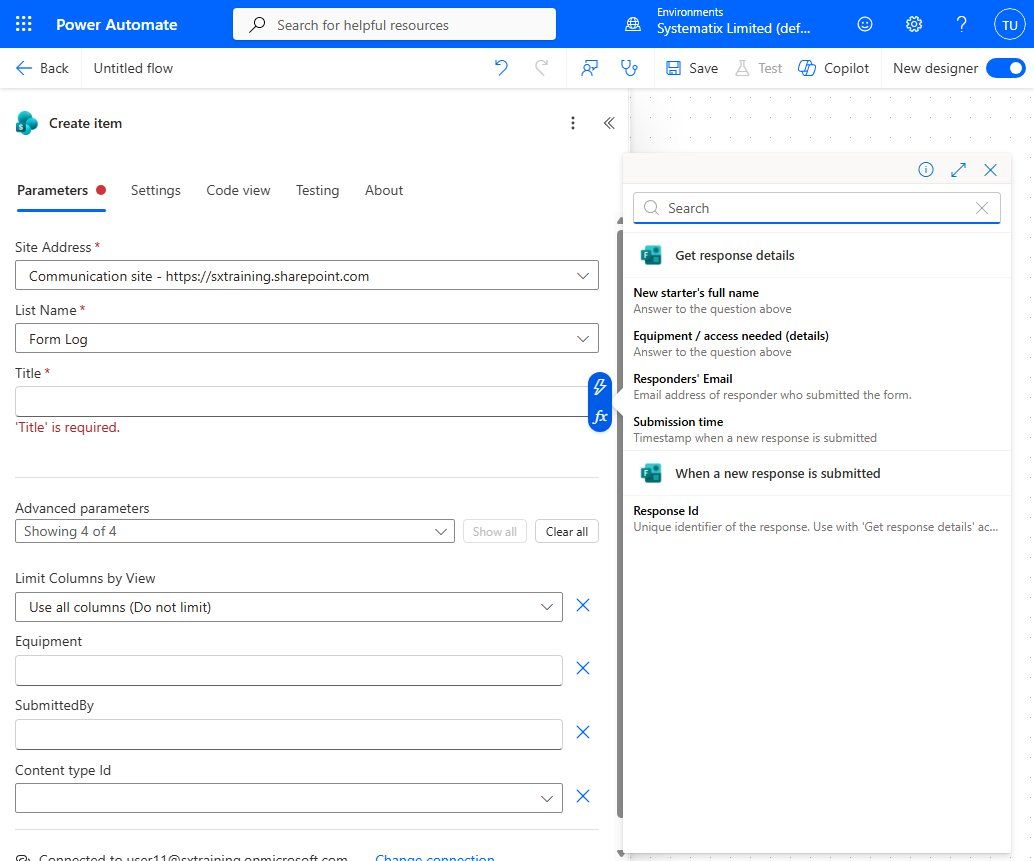The image size is (1034, 861).
Task: Click the Test flask icon
Action: pyautogui.click(x=742, y=68)
